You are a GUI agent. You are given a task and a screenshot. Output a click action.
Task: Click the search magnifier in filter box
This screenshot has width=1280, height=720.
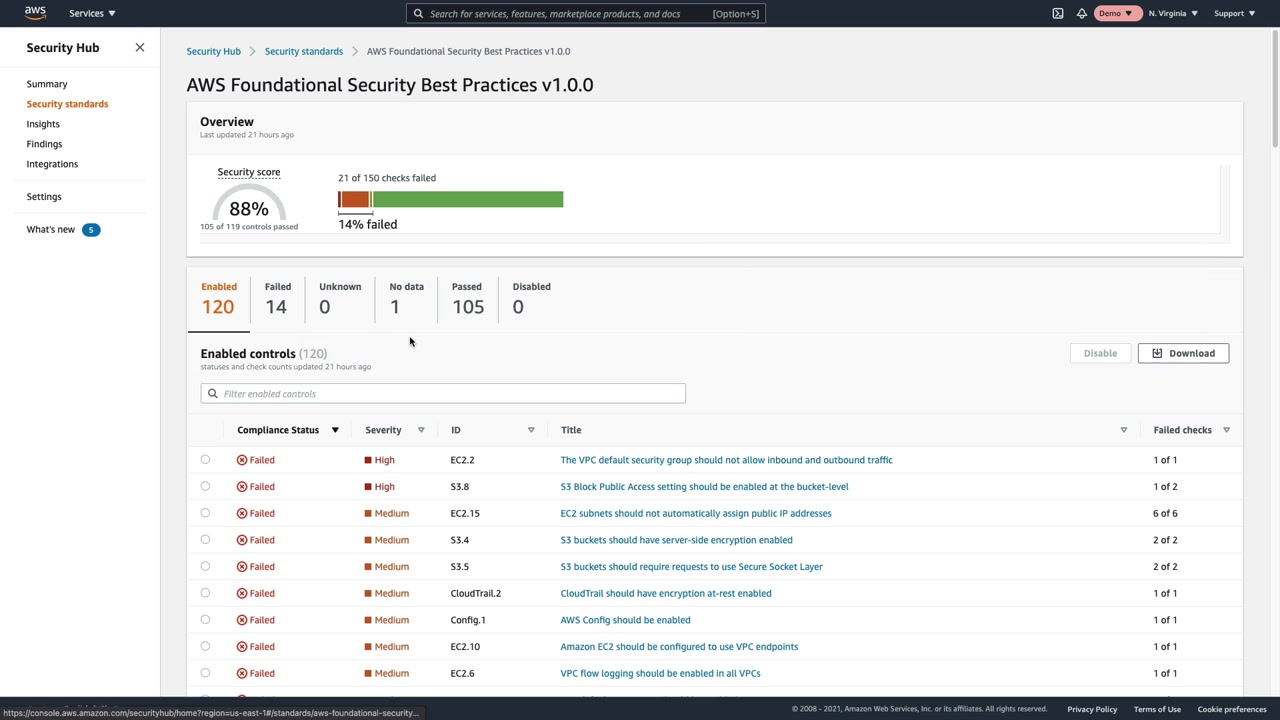[212, 394]
